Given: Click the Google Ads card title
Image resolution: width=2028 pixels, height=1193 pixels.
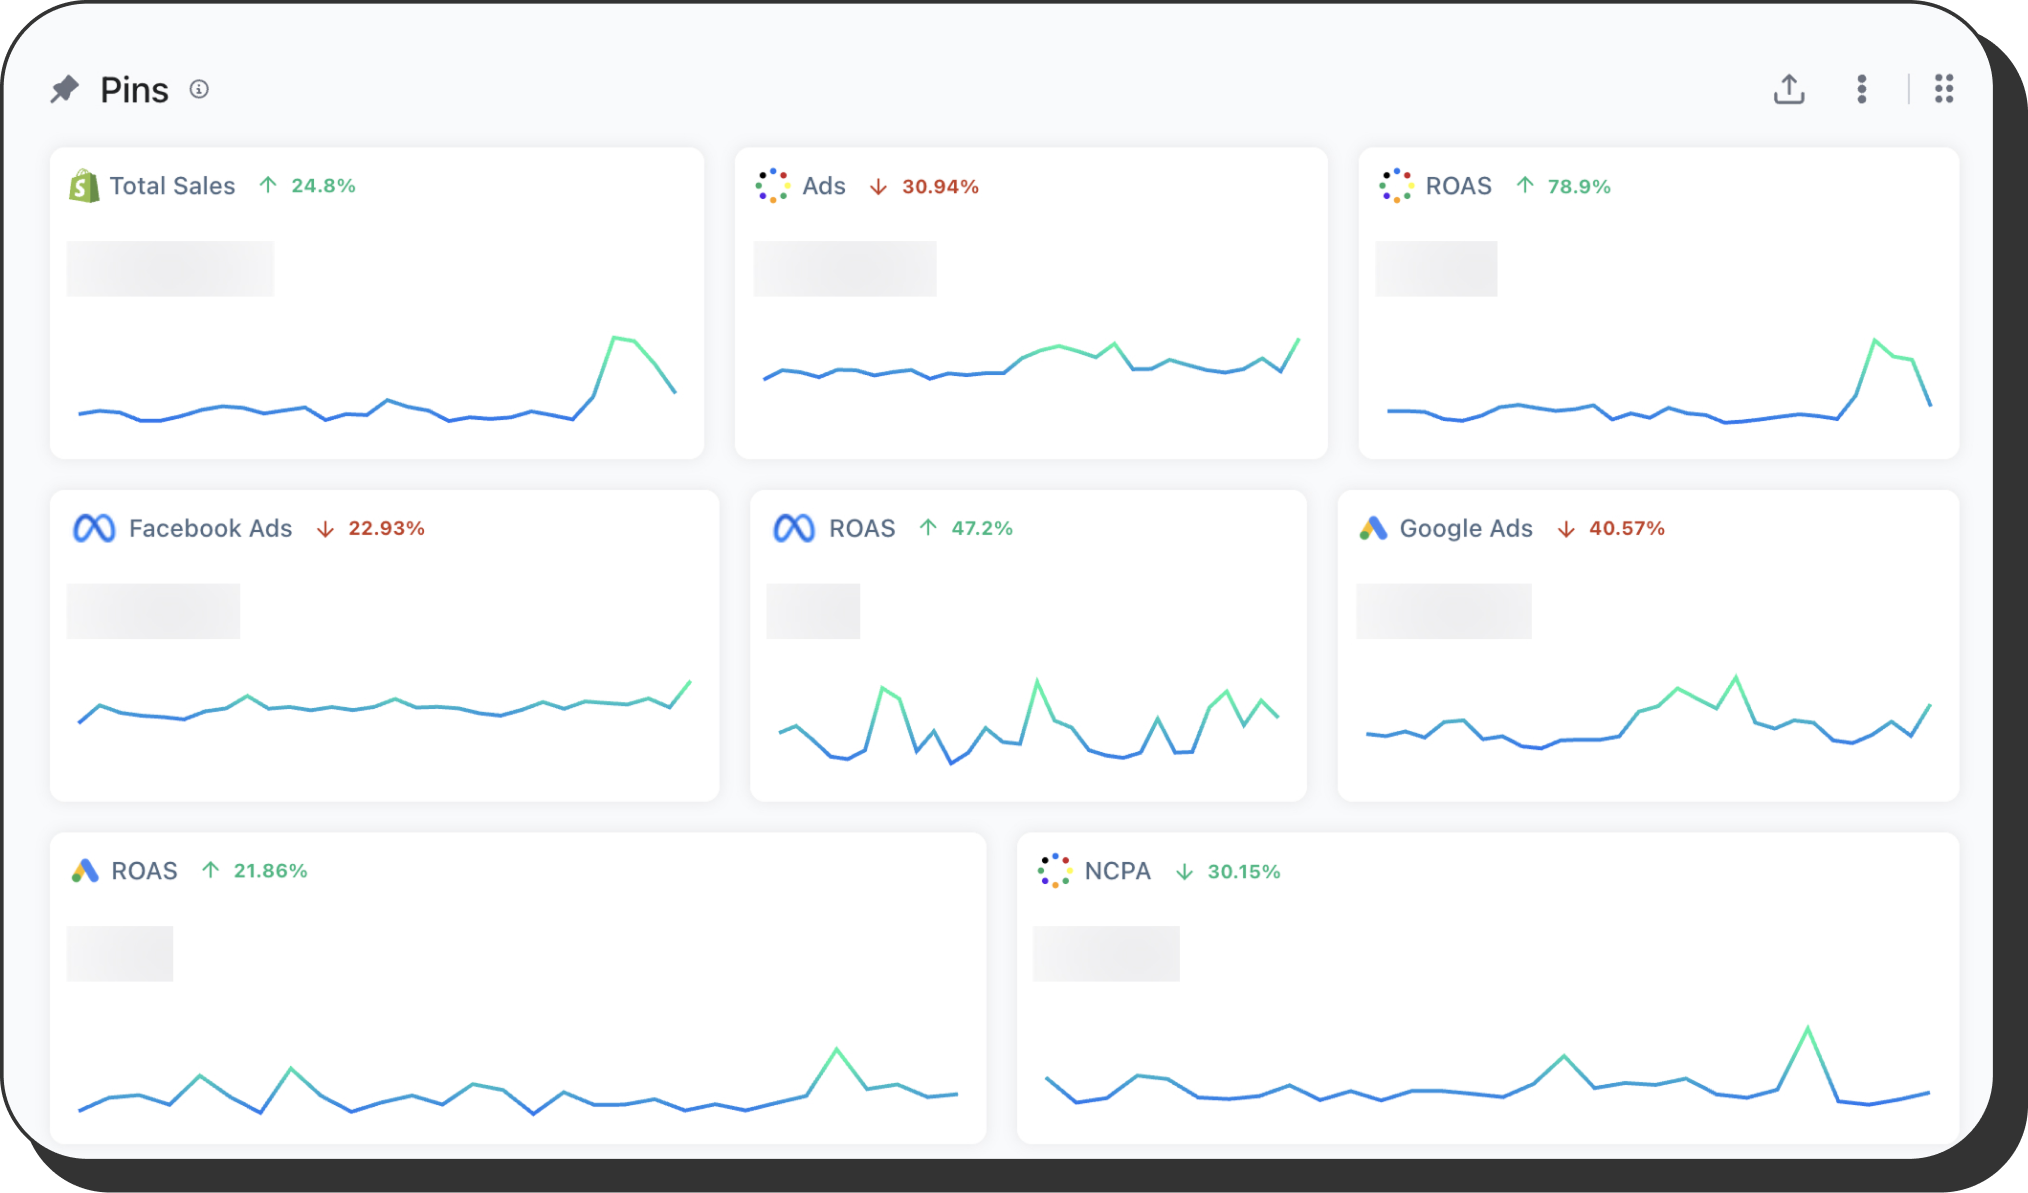Looking at the screenshot, I should [1465, 528].
